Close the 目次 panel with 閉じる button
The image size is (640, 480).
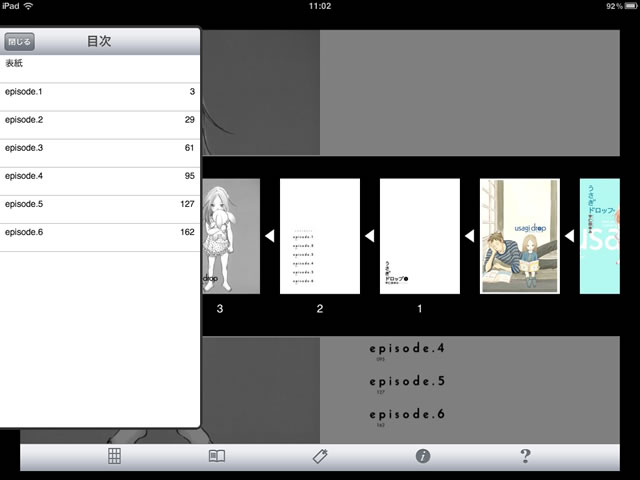[x=19, y=42]
